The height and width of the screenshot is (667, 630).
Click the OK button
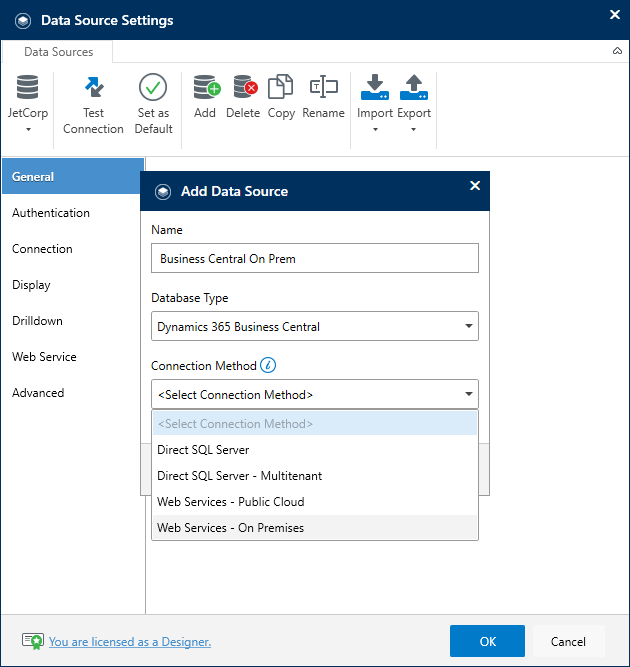pyautogui.click(x=487, y=641)
